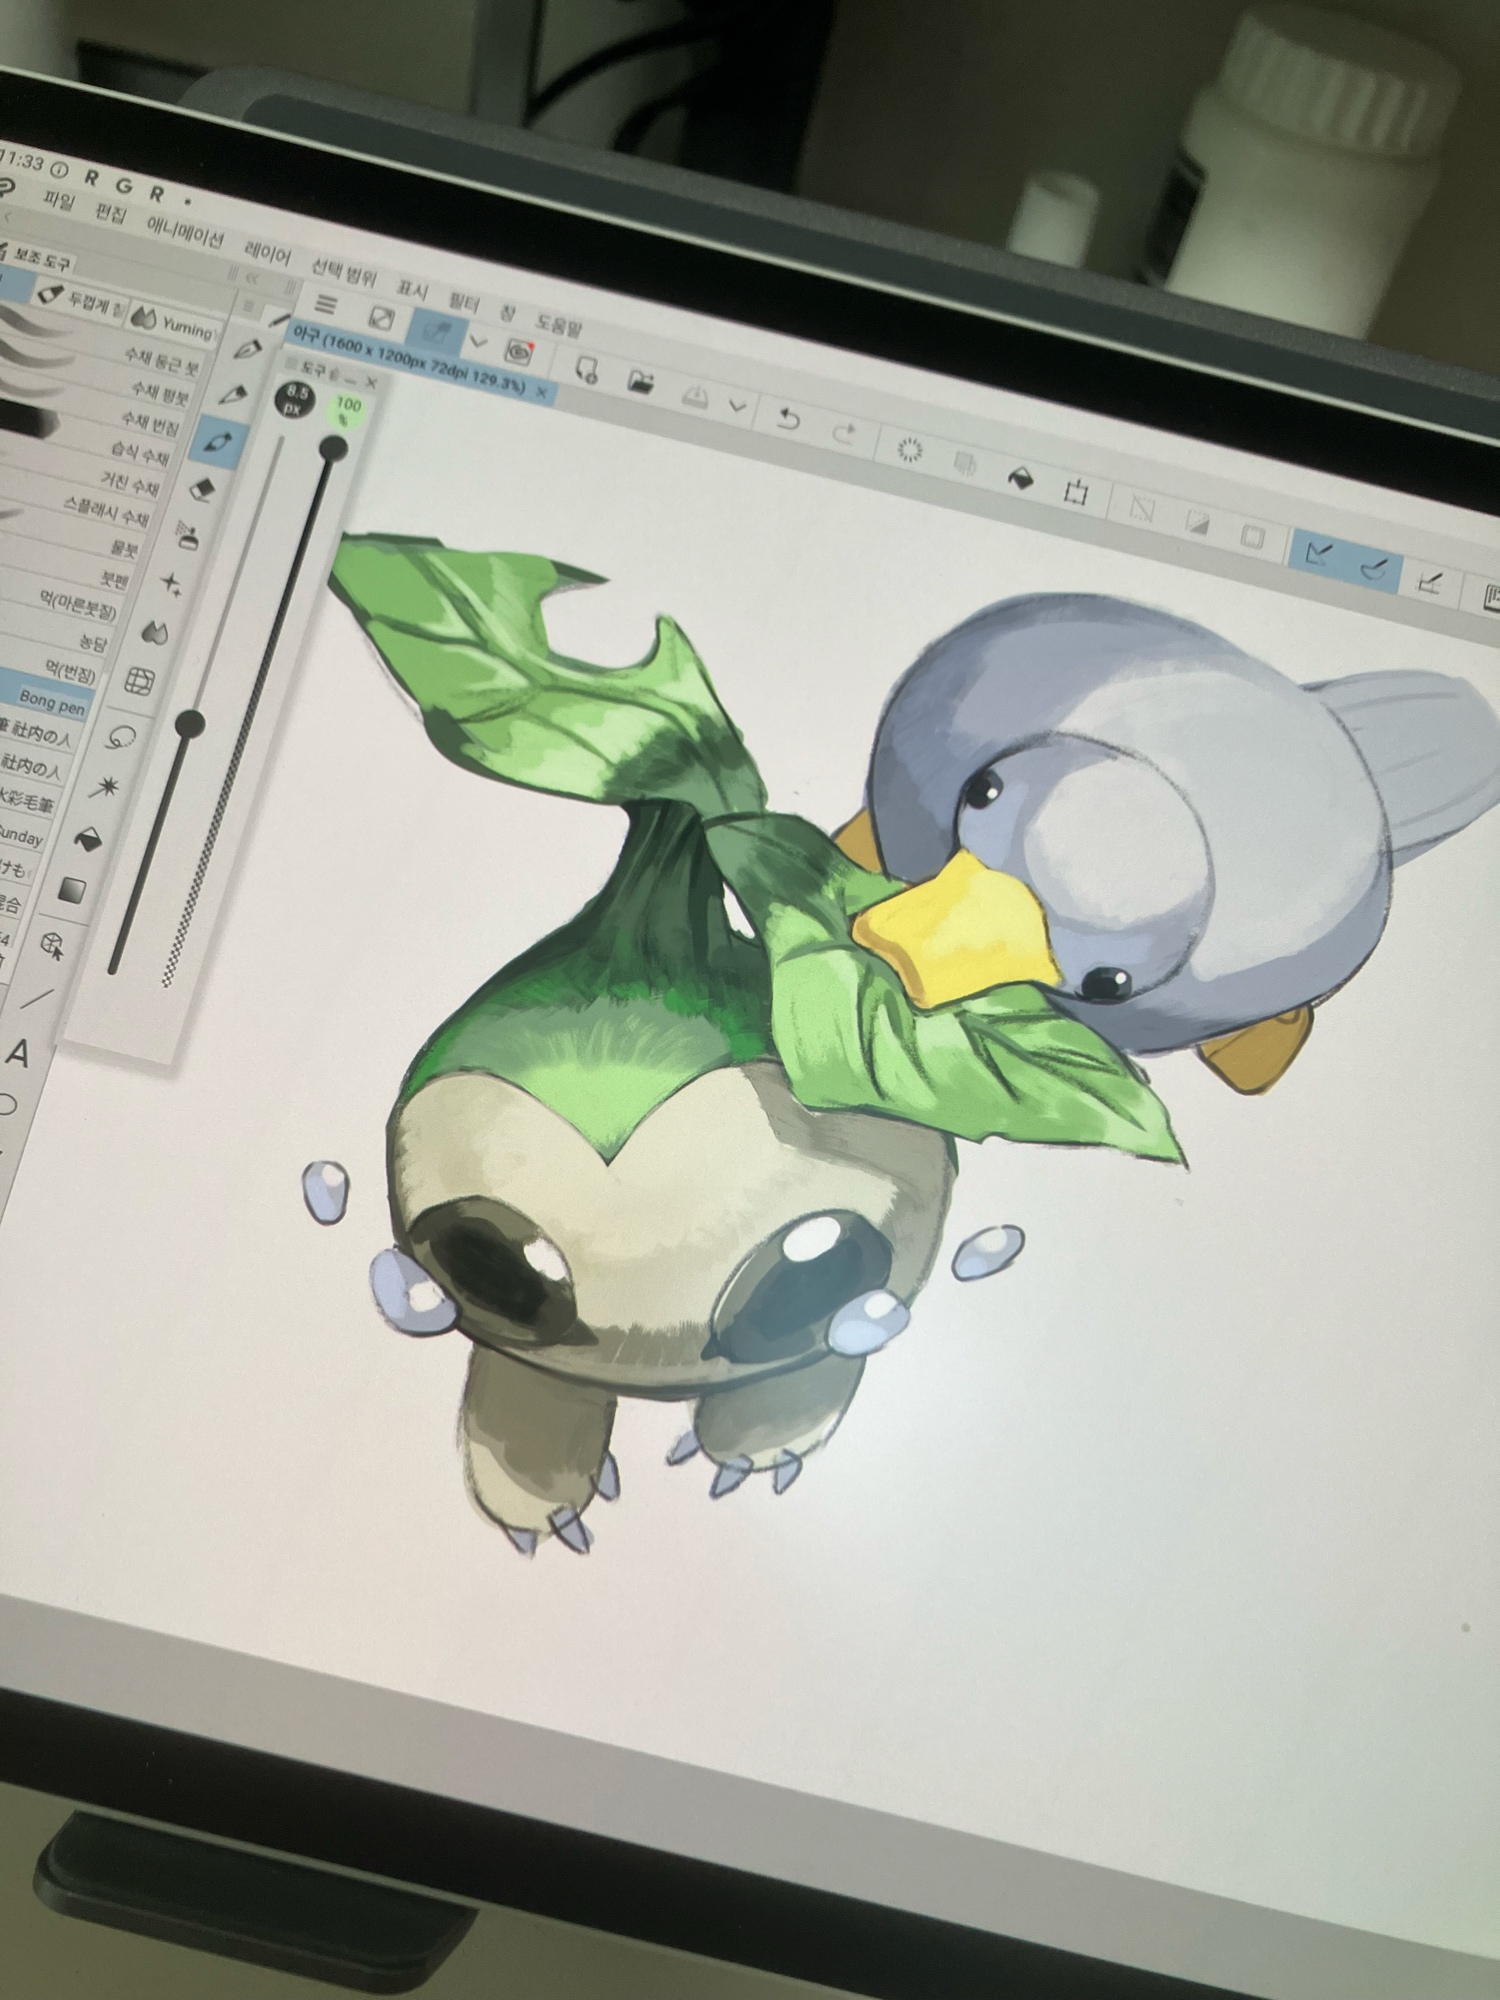Select the Fill bucket tool in tool palette

pyautogui.click(x=88, y=838)
